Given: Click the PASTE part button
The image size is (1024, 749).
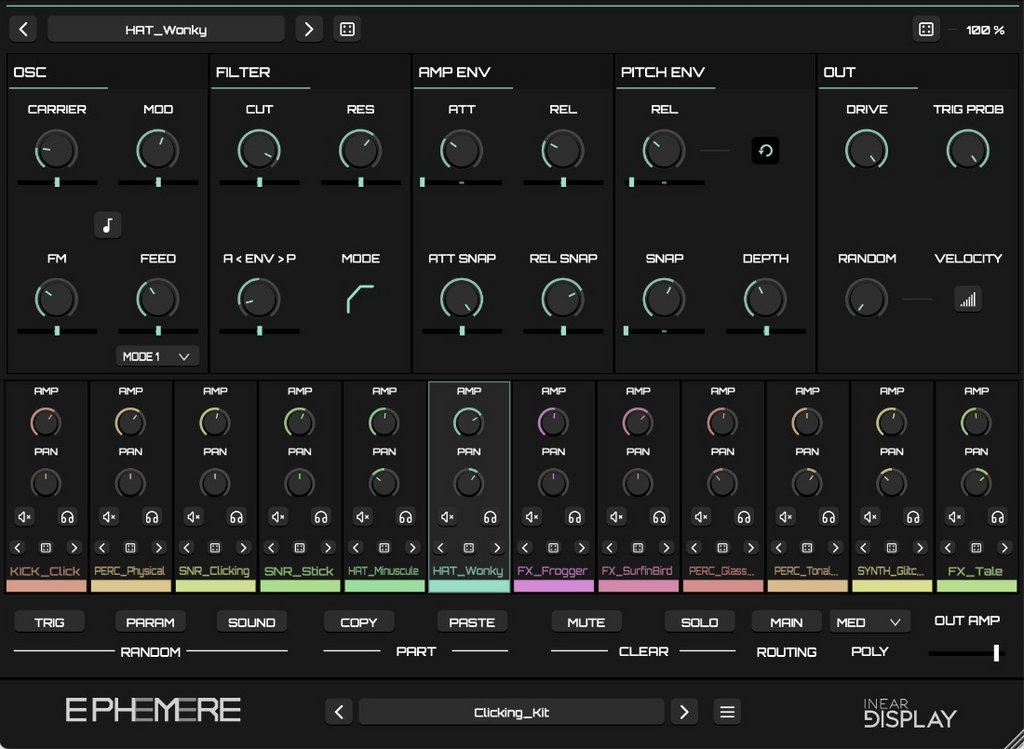Looking at the screenshot, I should [x=472, y=622].
